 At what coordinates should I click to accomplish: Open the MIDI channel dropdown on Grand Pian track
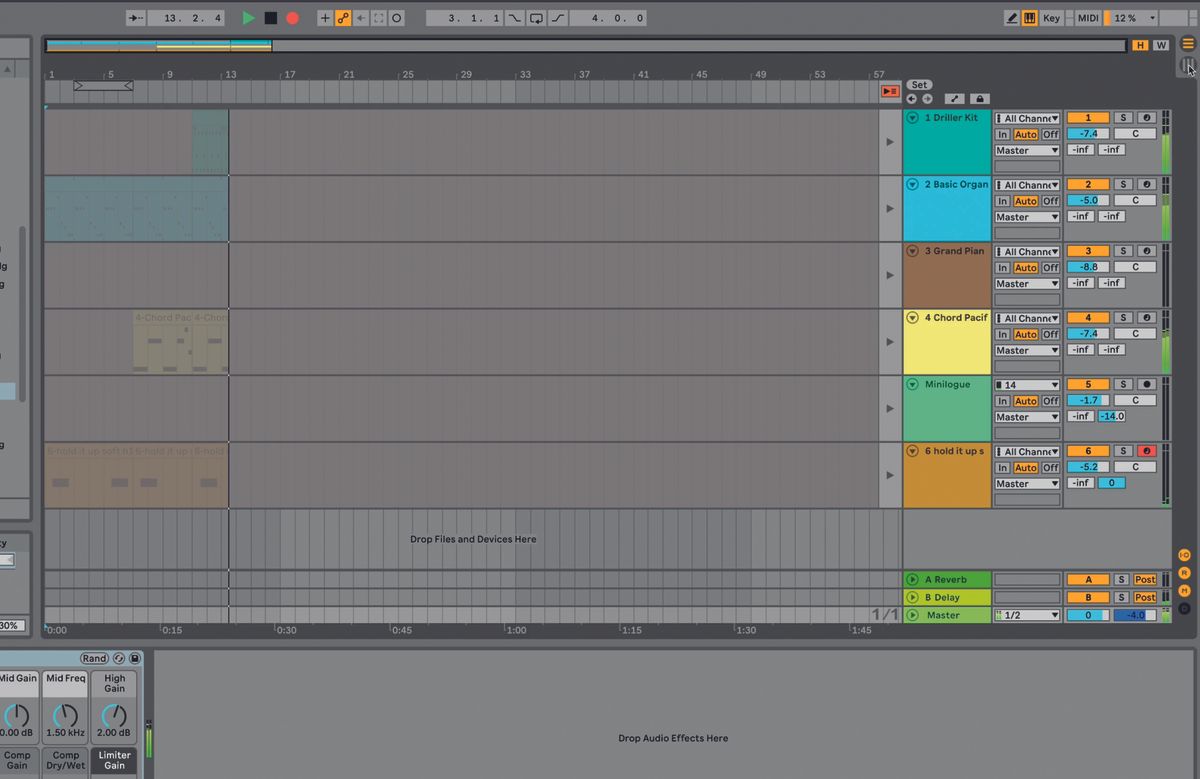[1027, 251]
